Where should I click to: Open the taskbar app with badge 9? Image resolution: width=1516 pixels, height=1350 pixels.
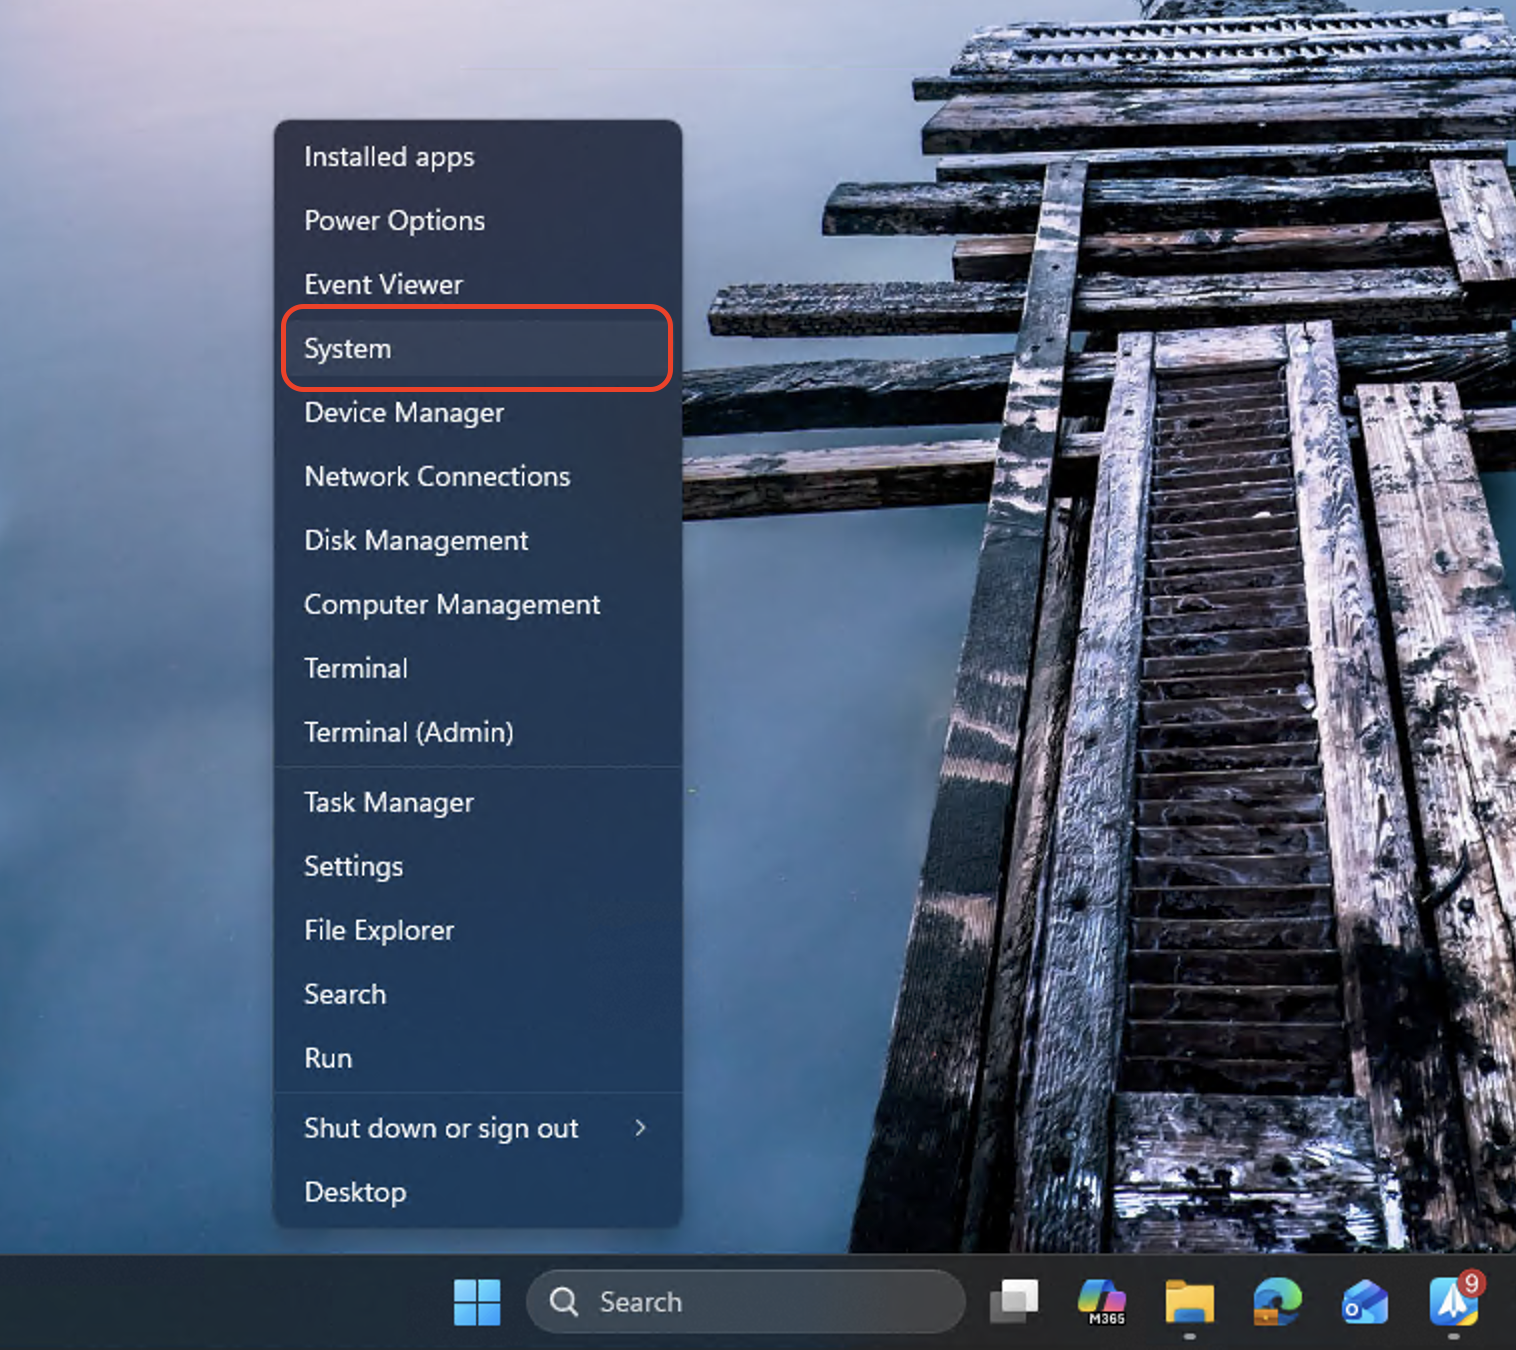(x=1454, y=1302)
